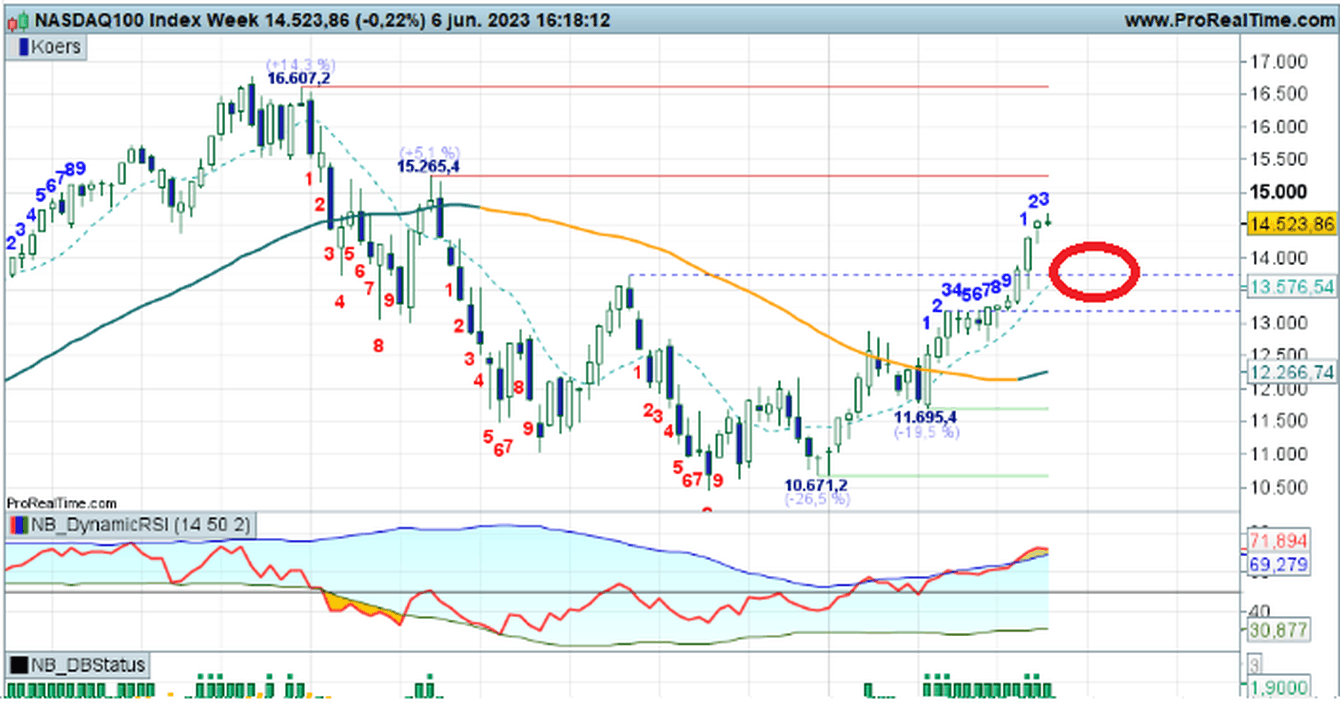Select the 10.671,2 bottom price annotation

click(816, 485)
